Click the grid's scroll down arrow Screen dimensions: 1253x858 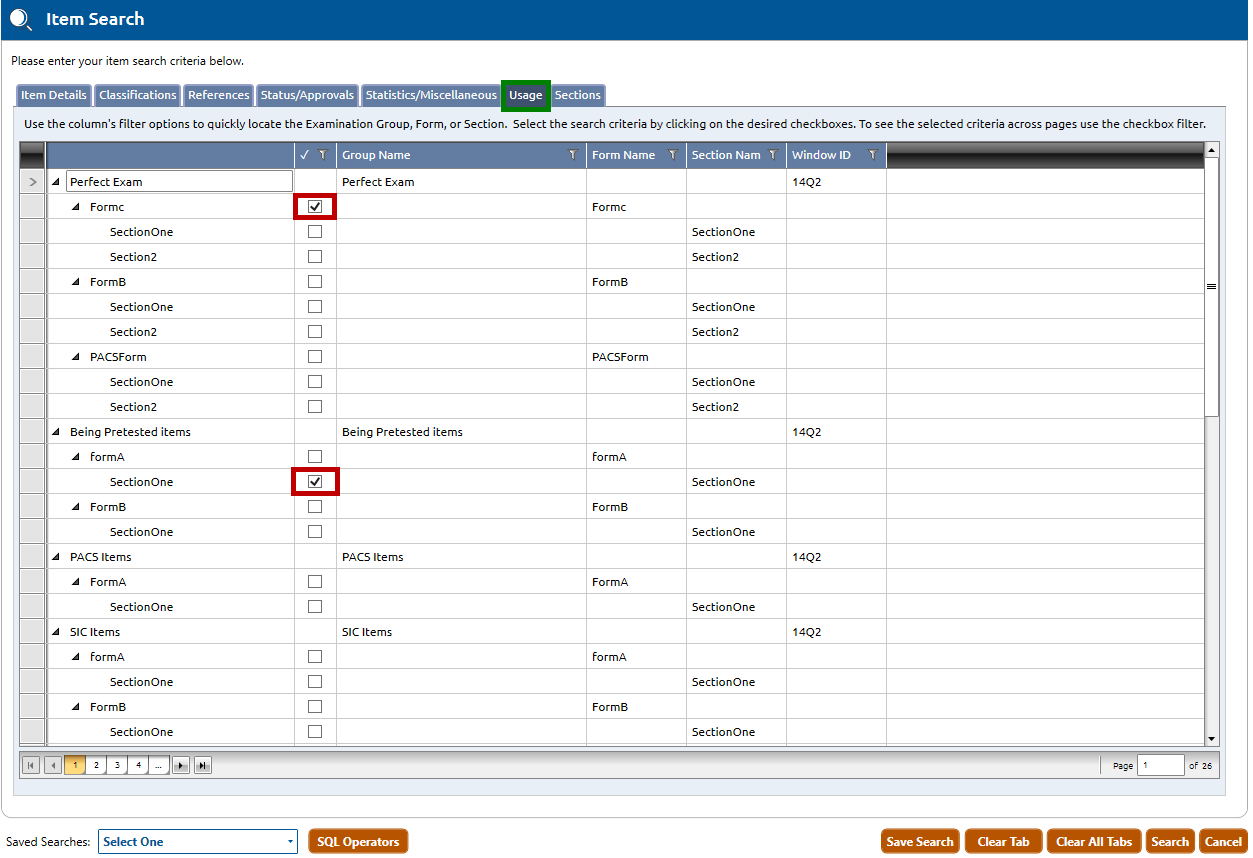point(1212,739)
